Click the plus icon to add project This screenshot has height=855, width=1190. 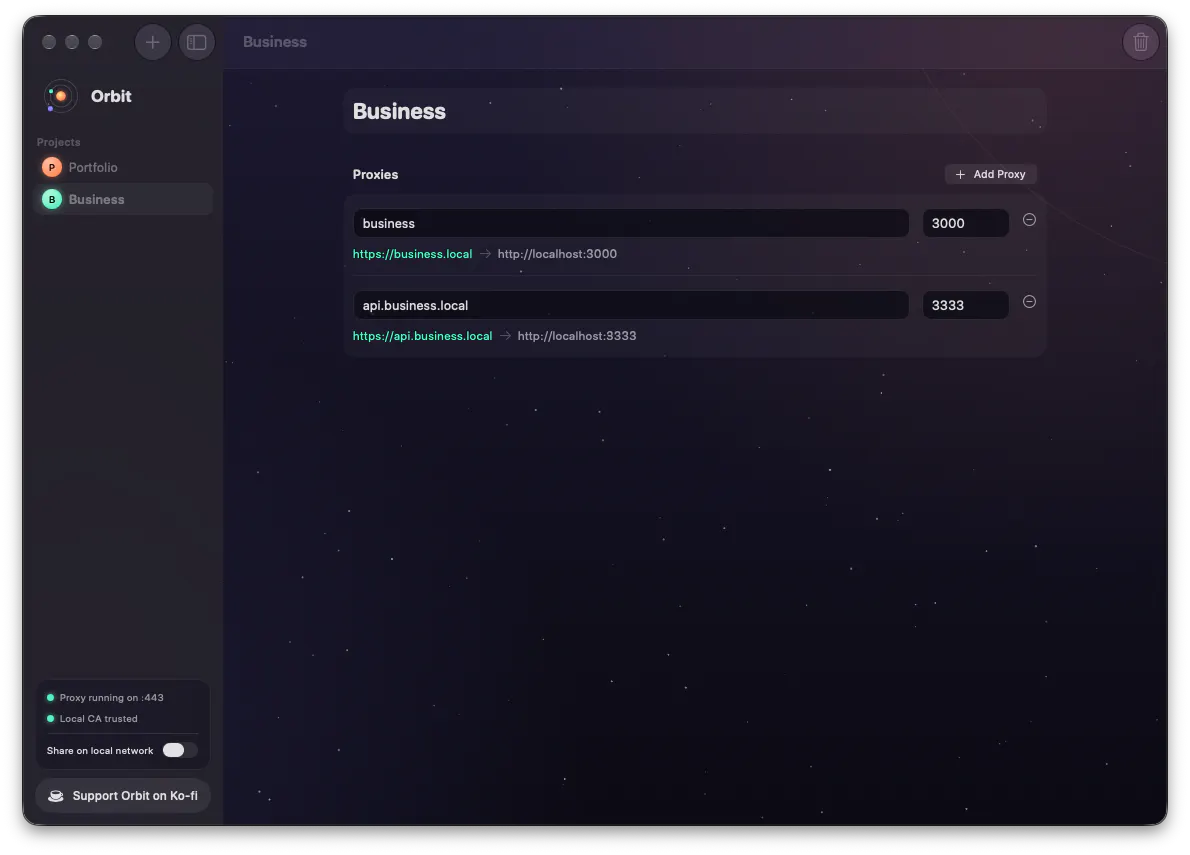click(153, 42)
